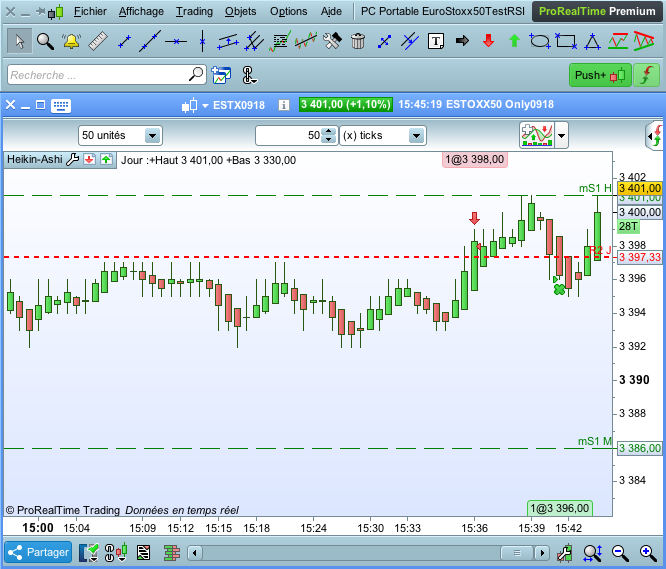Select the Andrews pitchfork tool
The image size is (666, 569).
[x=254, y=41]
